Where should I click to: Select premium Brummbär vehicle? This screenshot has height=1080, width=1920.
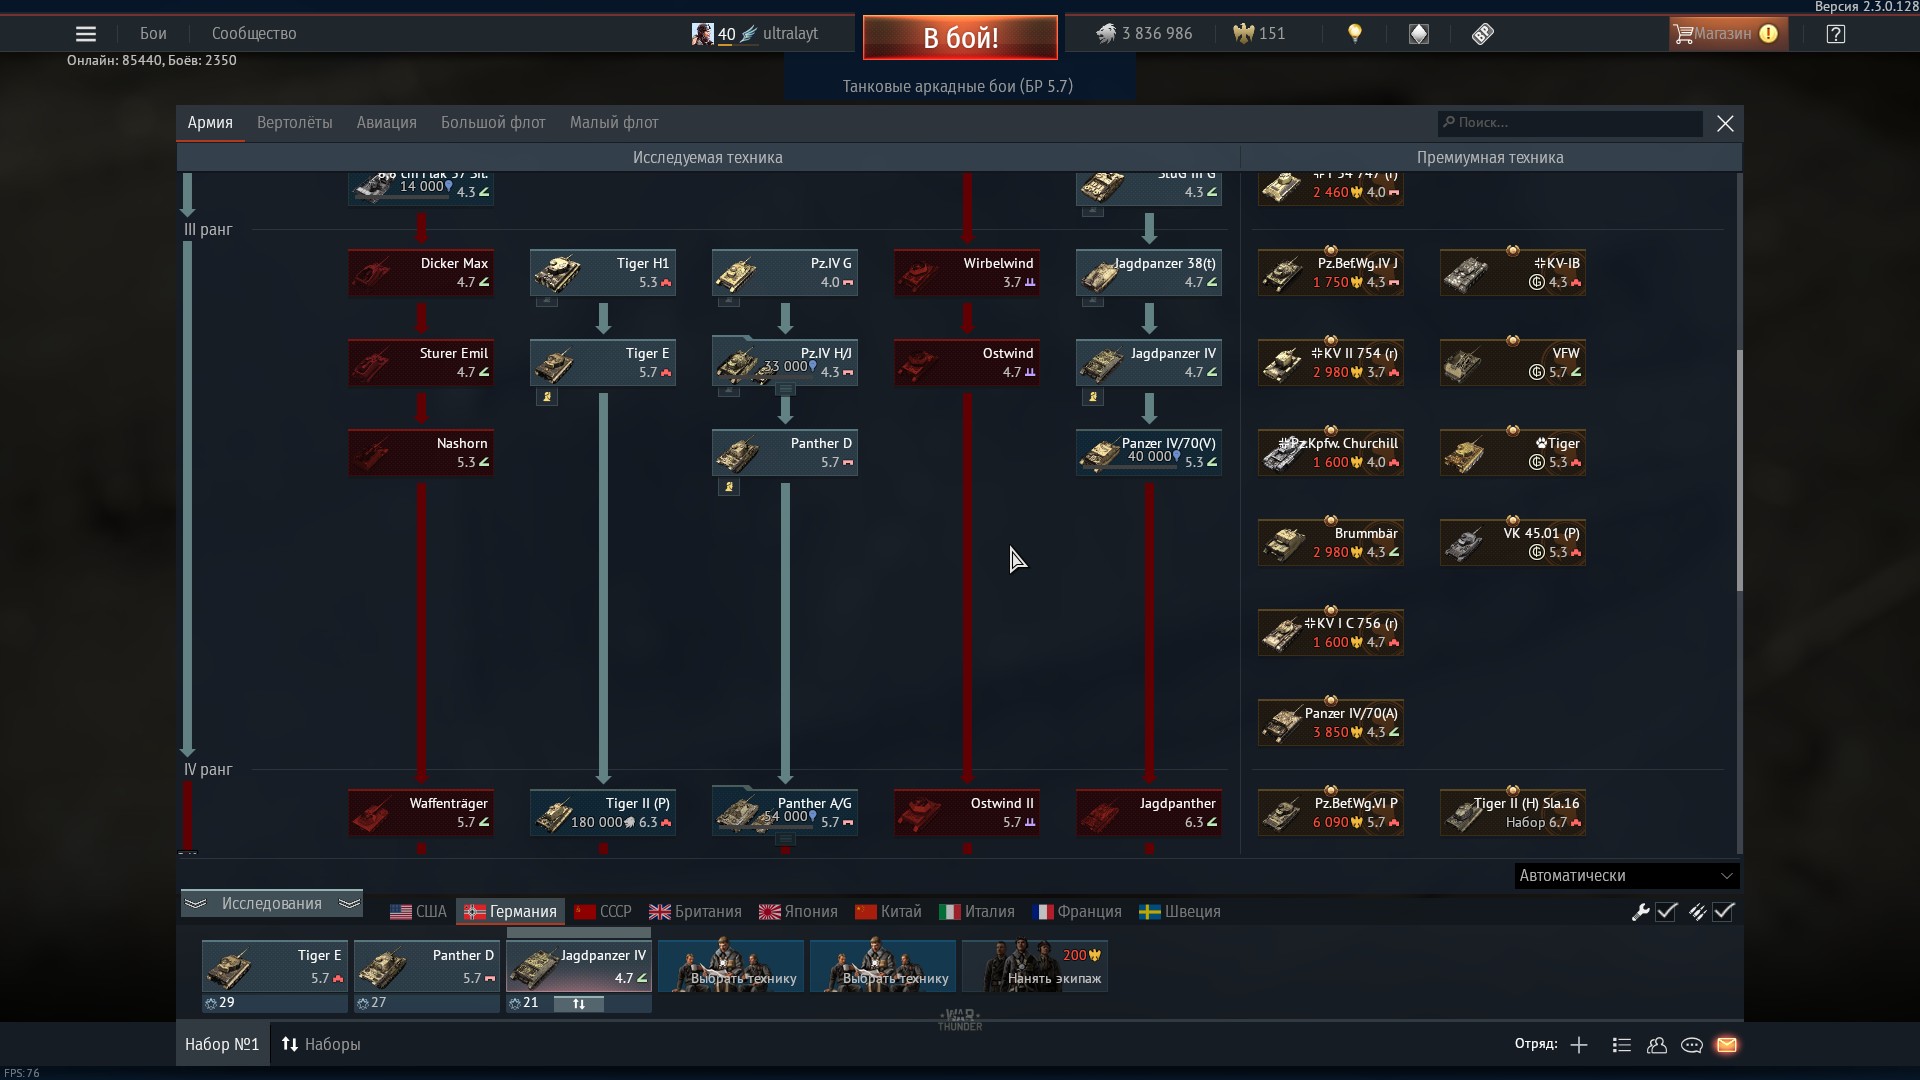1331,543
